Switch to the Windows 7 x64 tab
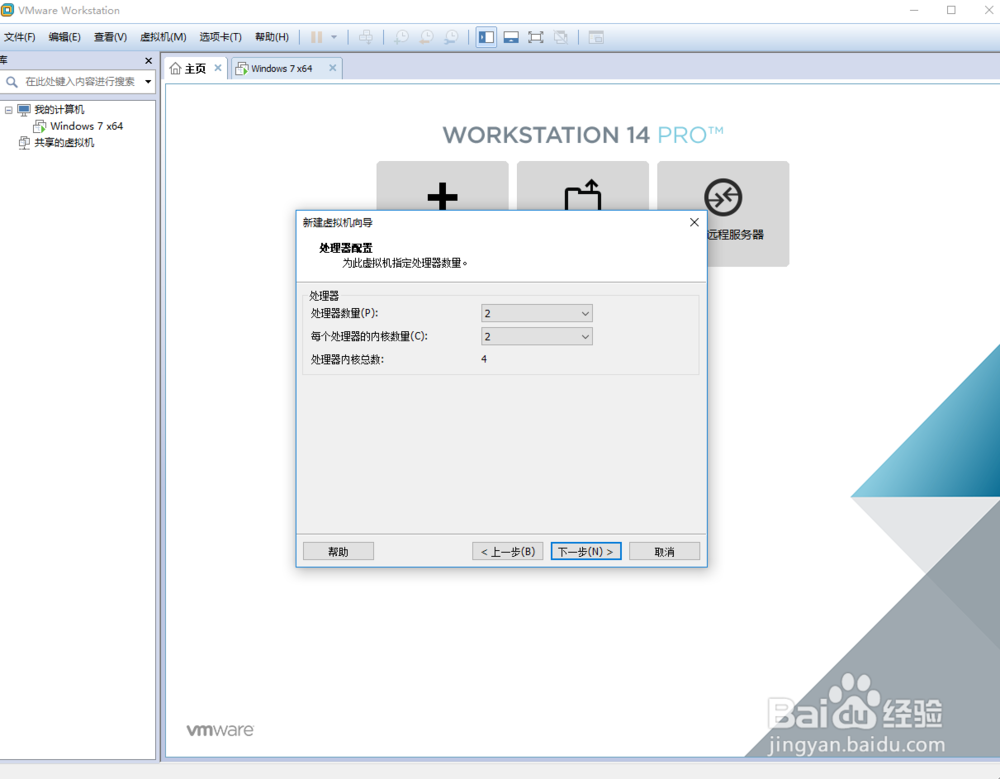This screenshot has width=1000, height=779. tap(281, 68)
